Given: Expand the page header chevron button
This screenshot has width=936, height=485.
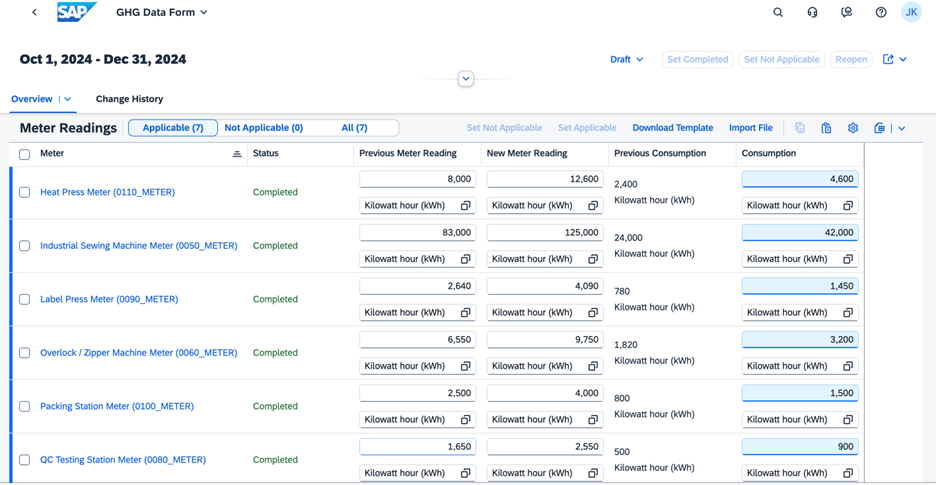Looking at the screenshot, I should tap(466, 79).
